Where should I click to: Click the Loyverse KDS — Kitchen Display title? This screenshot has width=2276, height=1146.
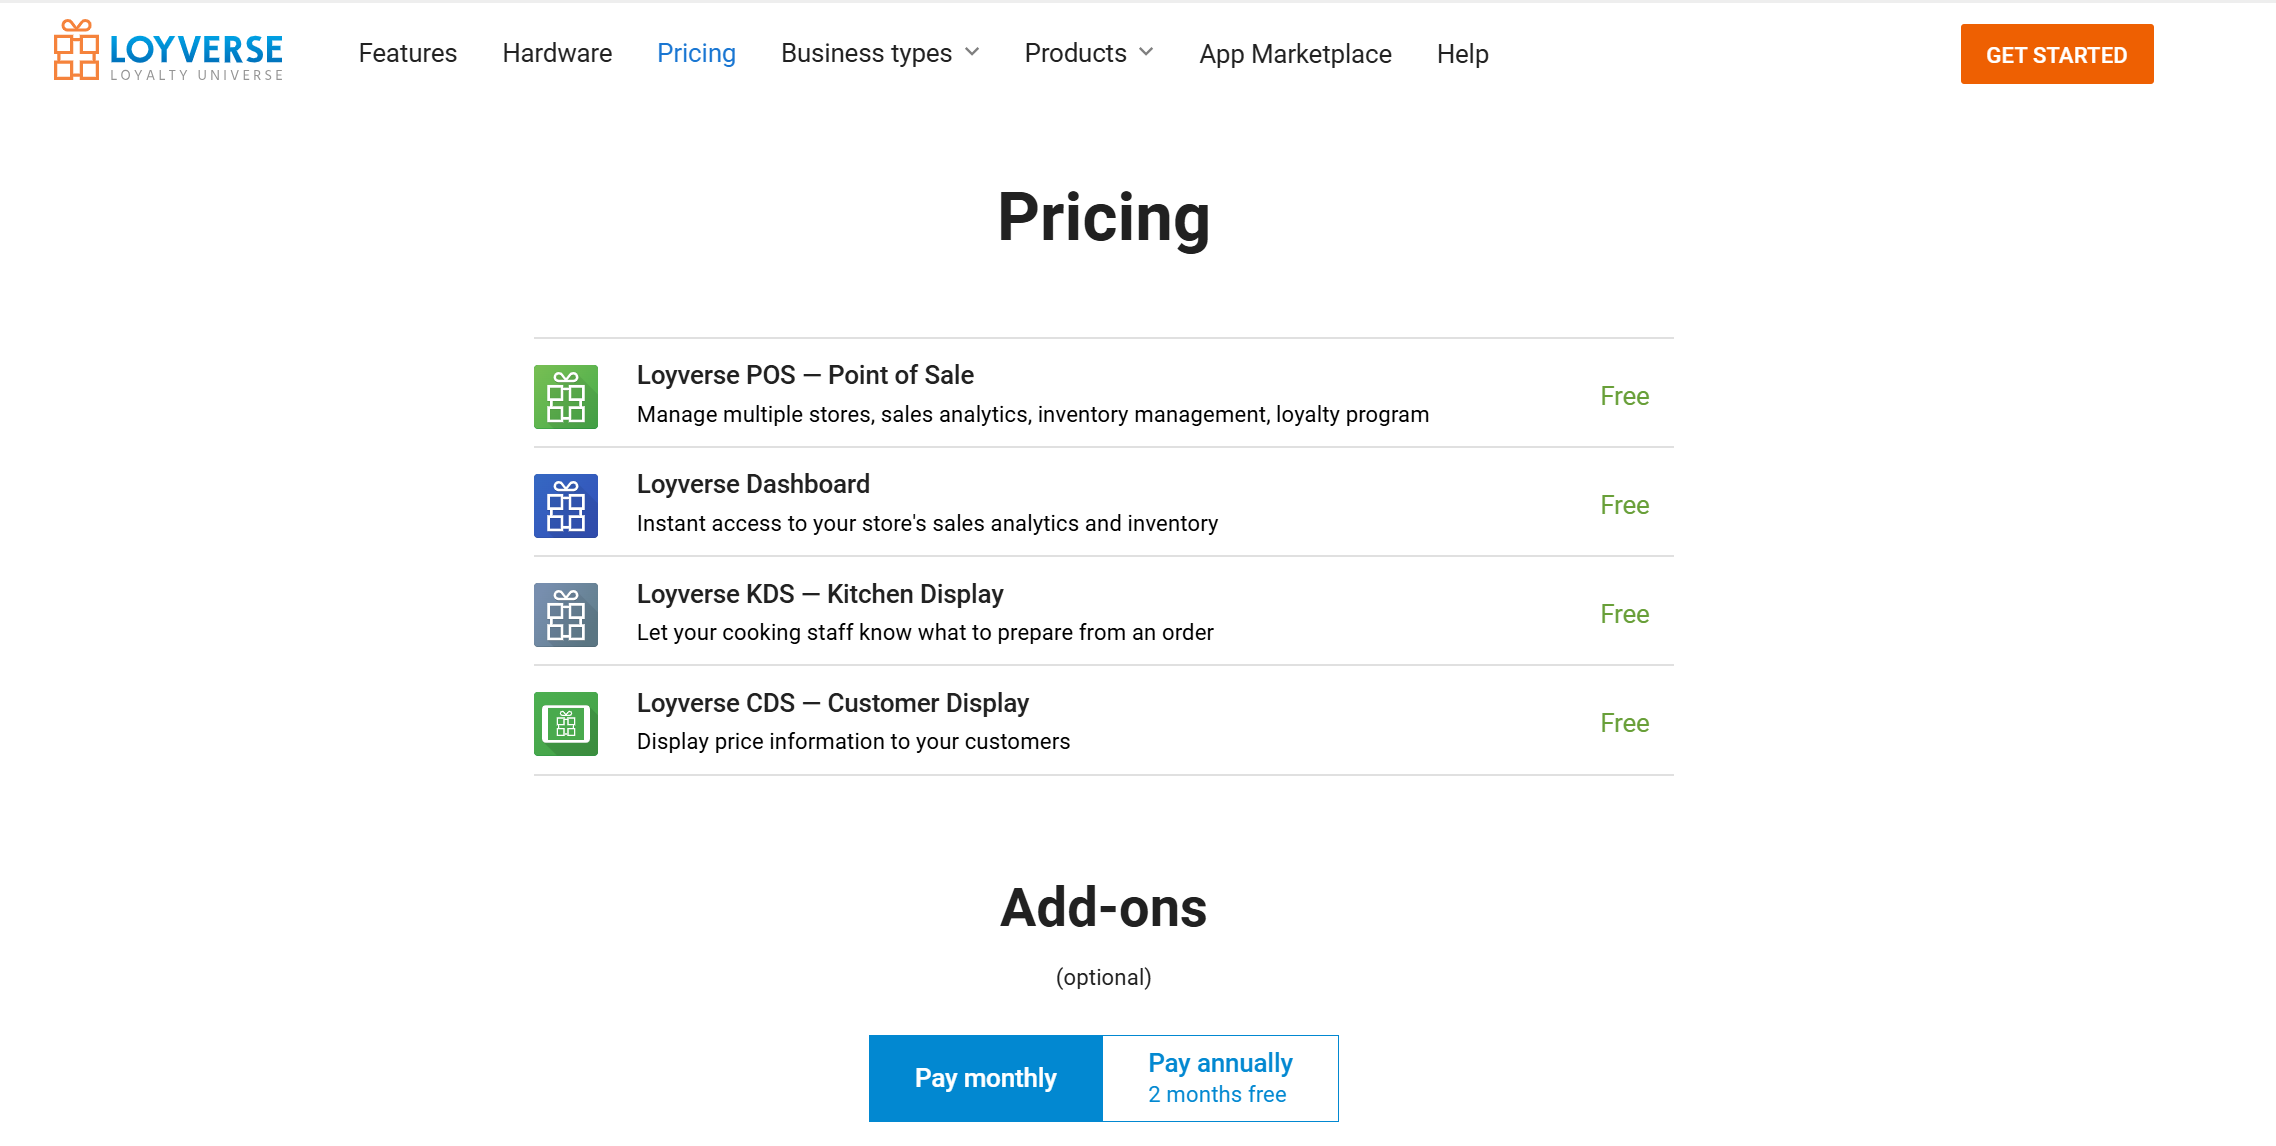click(x=820, y=594)
